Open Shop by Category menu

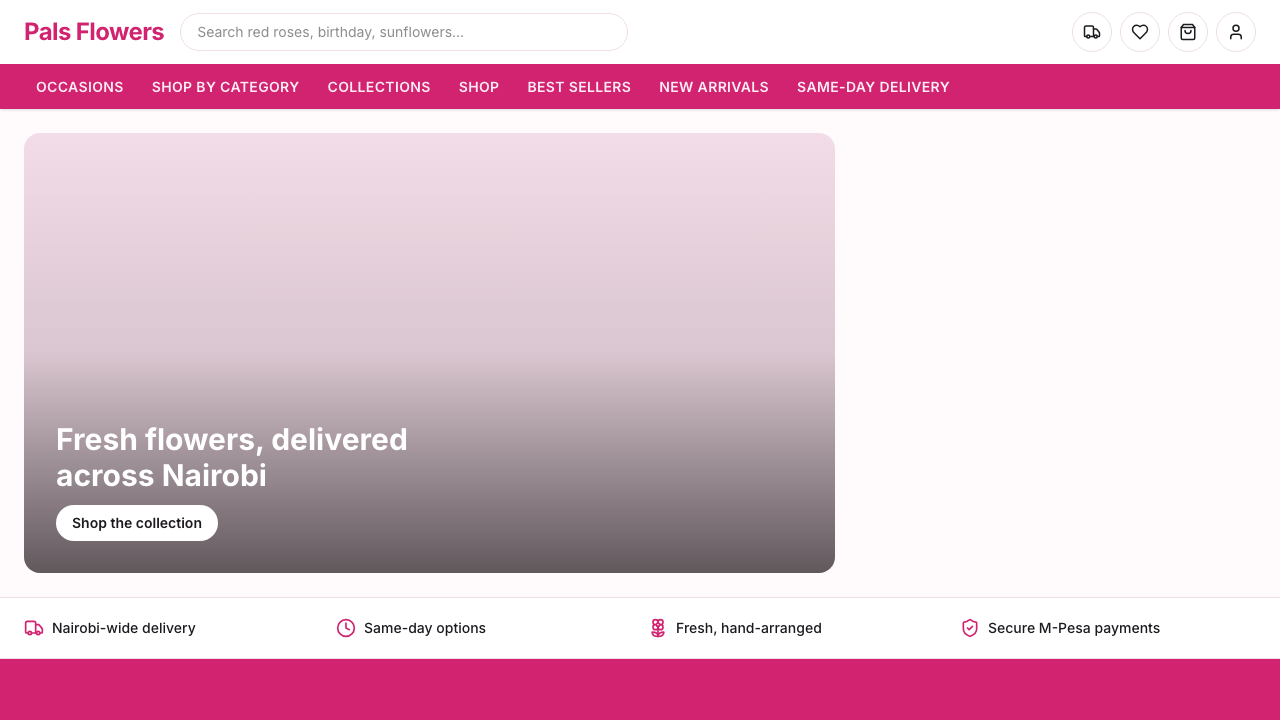(226, 87)
